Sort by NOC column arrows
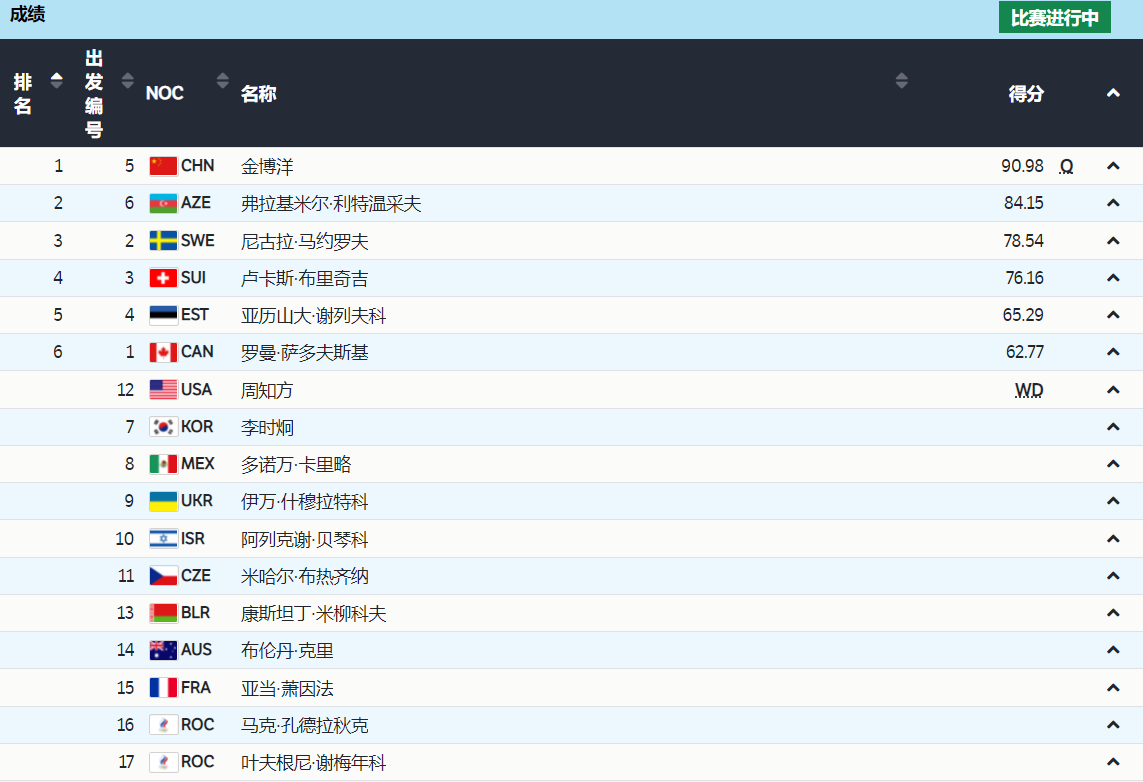The width and height of the screenshot is (1143, 782). pos(222,80)
